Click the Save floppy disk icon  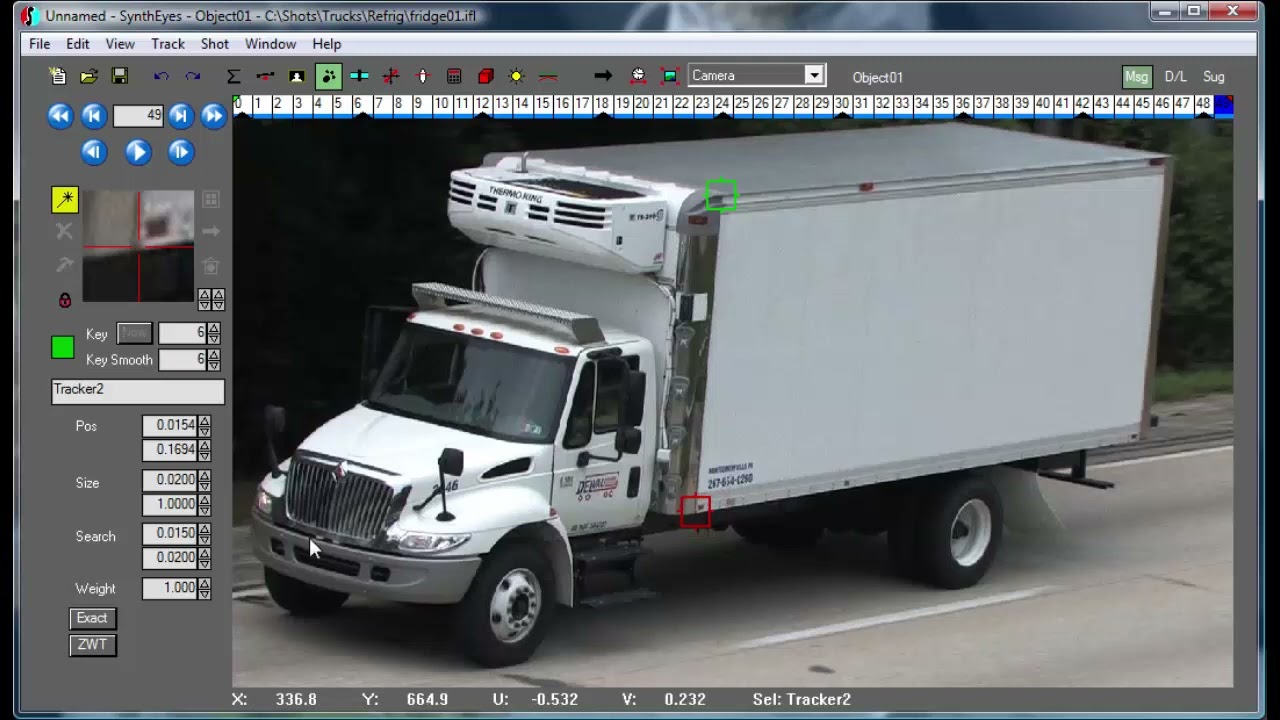(x=119, y=76)
